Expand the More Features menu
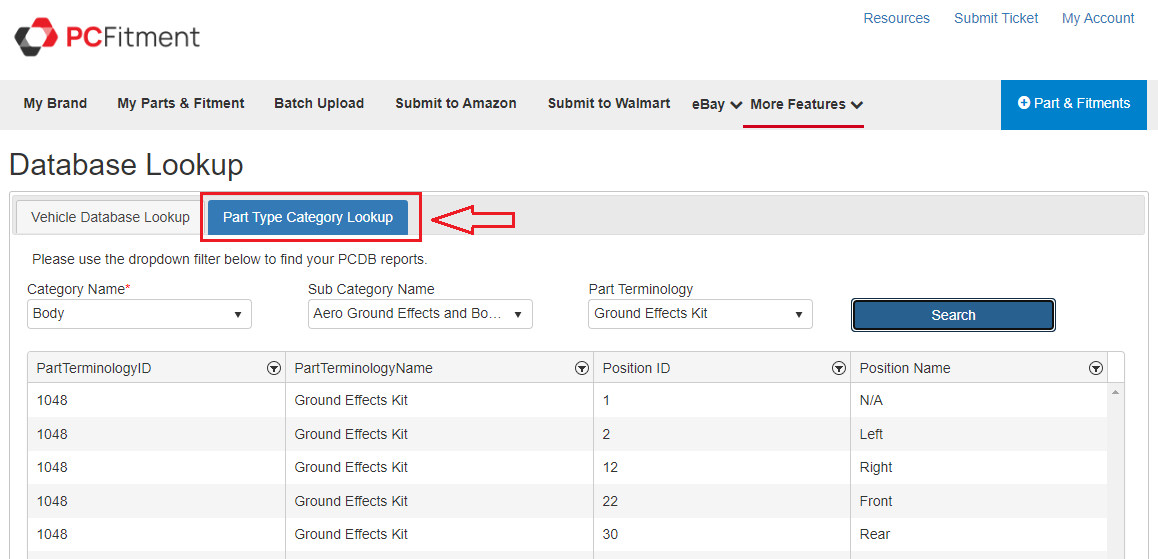Viewport: 1158px width, 559px height. coord(805,104)
